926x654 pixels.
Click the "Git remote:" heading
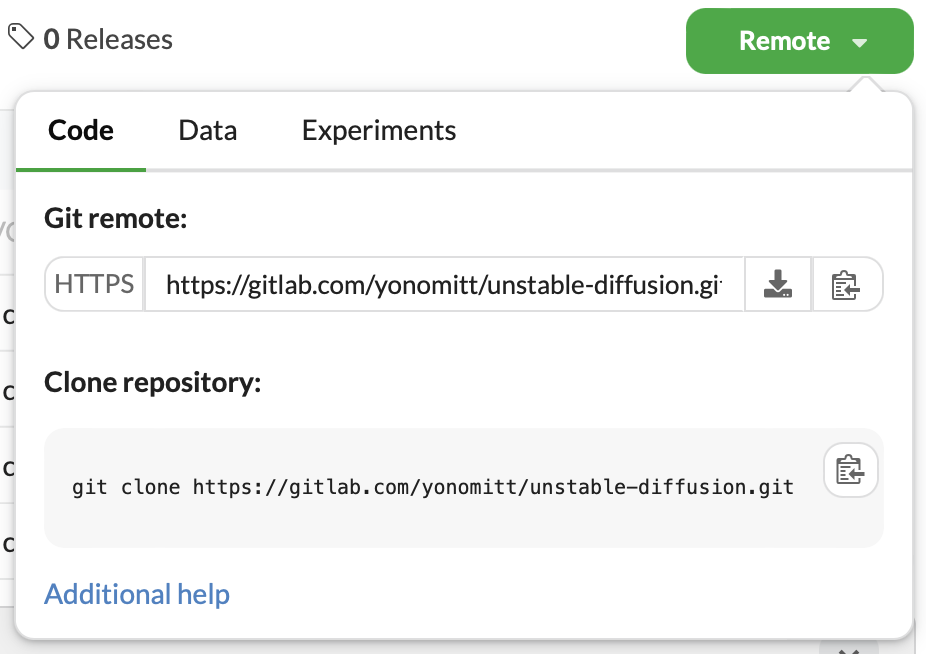click(116, 219)
